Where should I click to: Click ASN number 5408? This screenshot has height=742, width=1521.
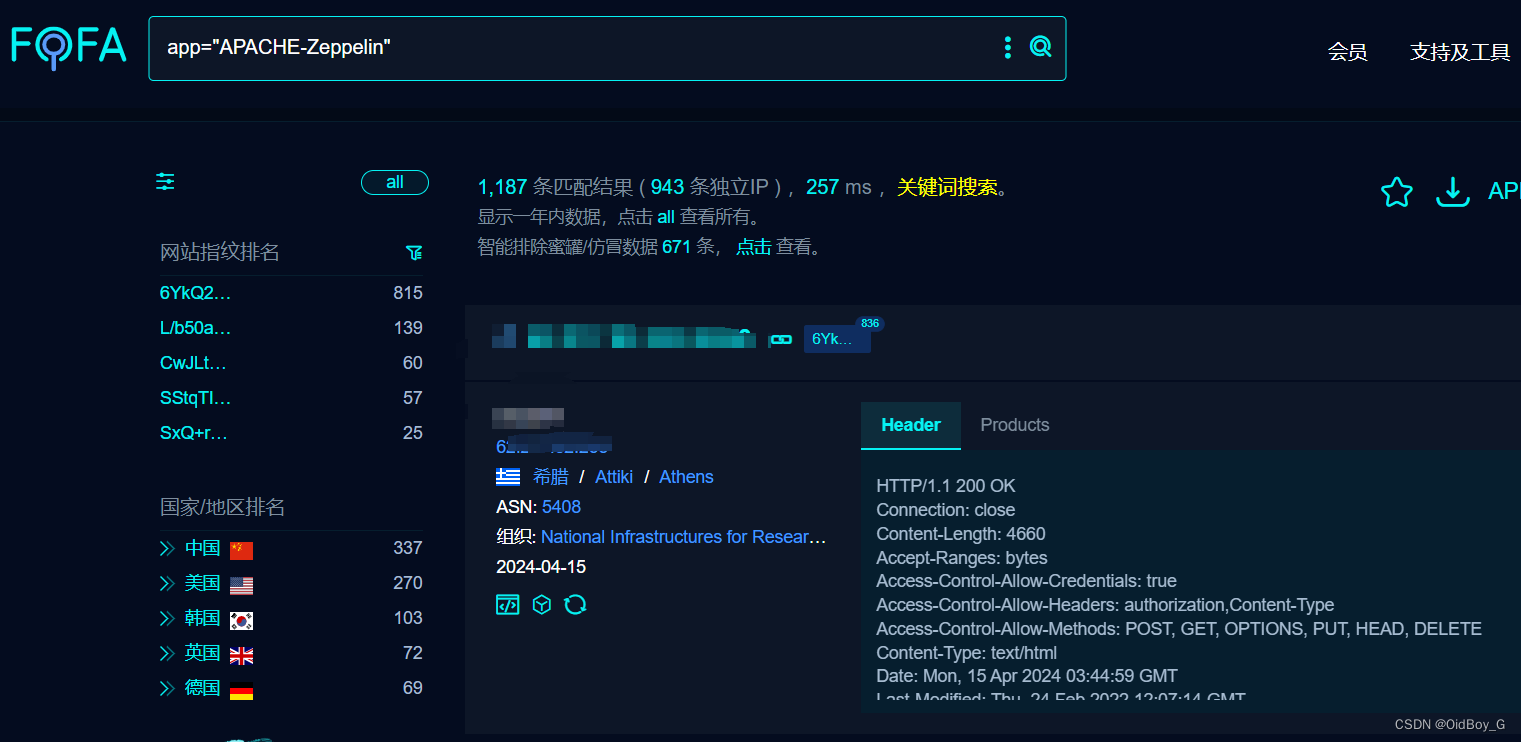[x=561, y=507]
